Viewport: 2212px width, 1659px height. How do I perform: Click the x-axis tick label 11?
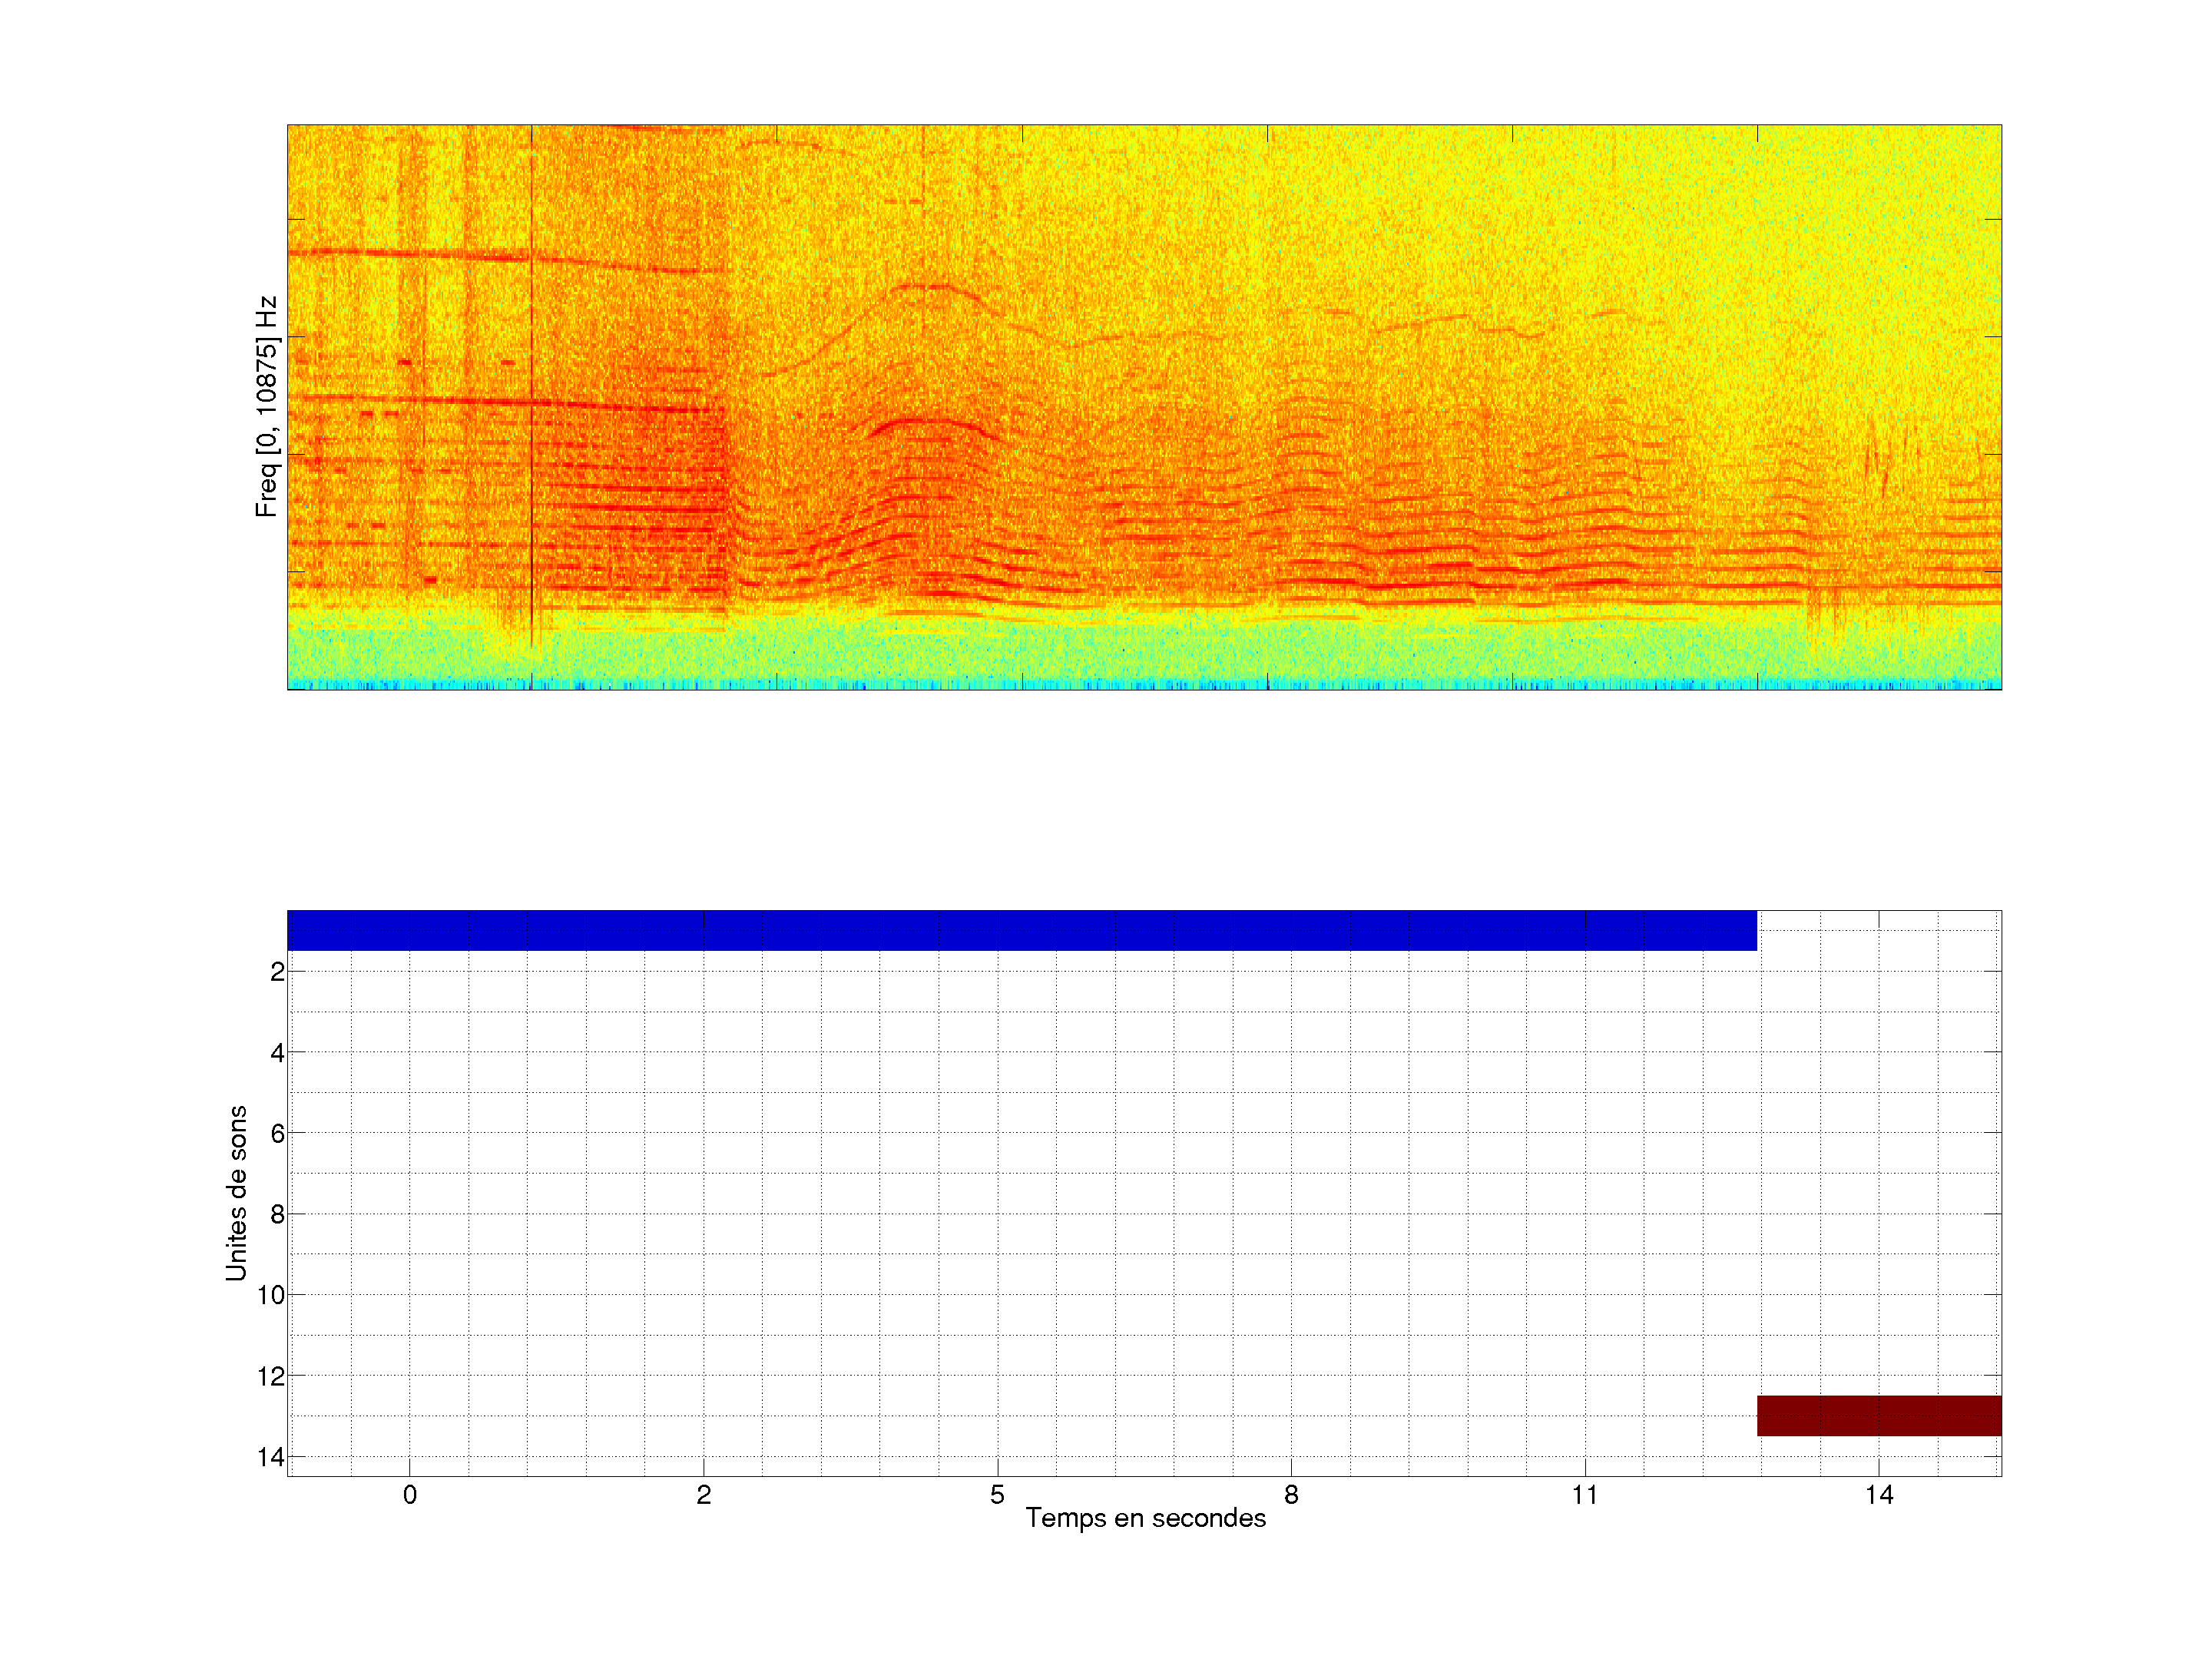[1584, 1495]
